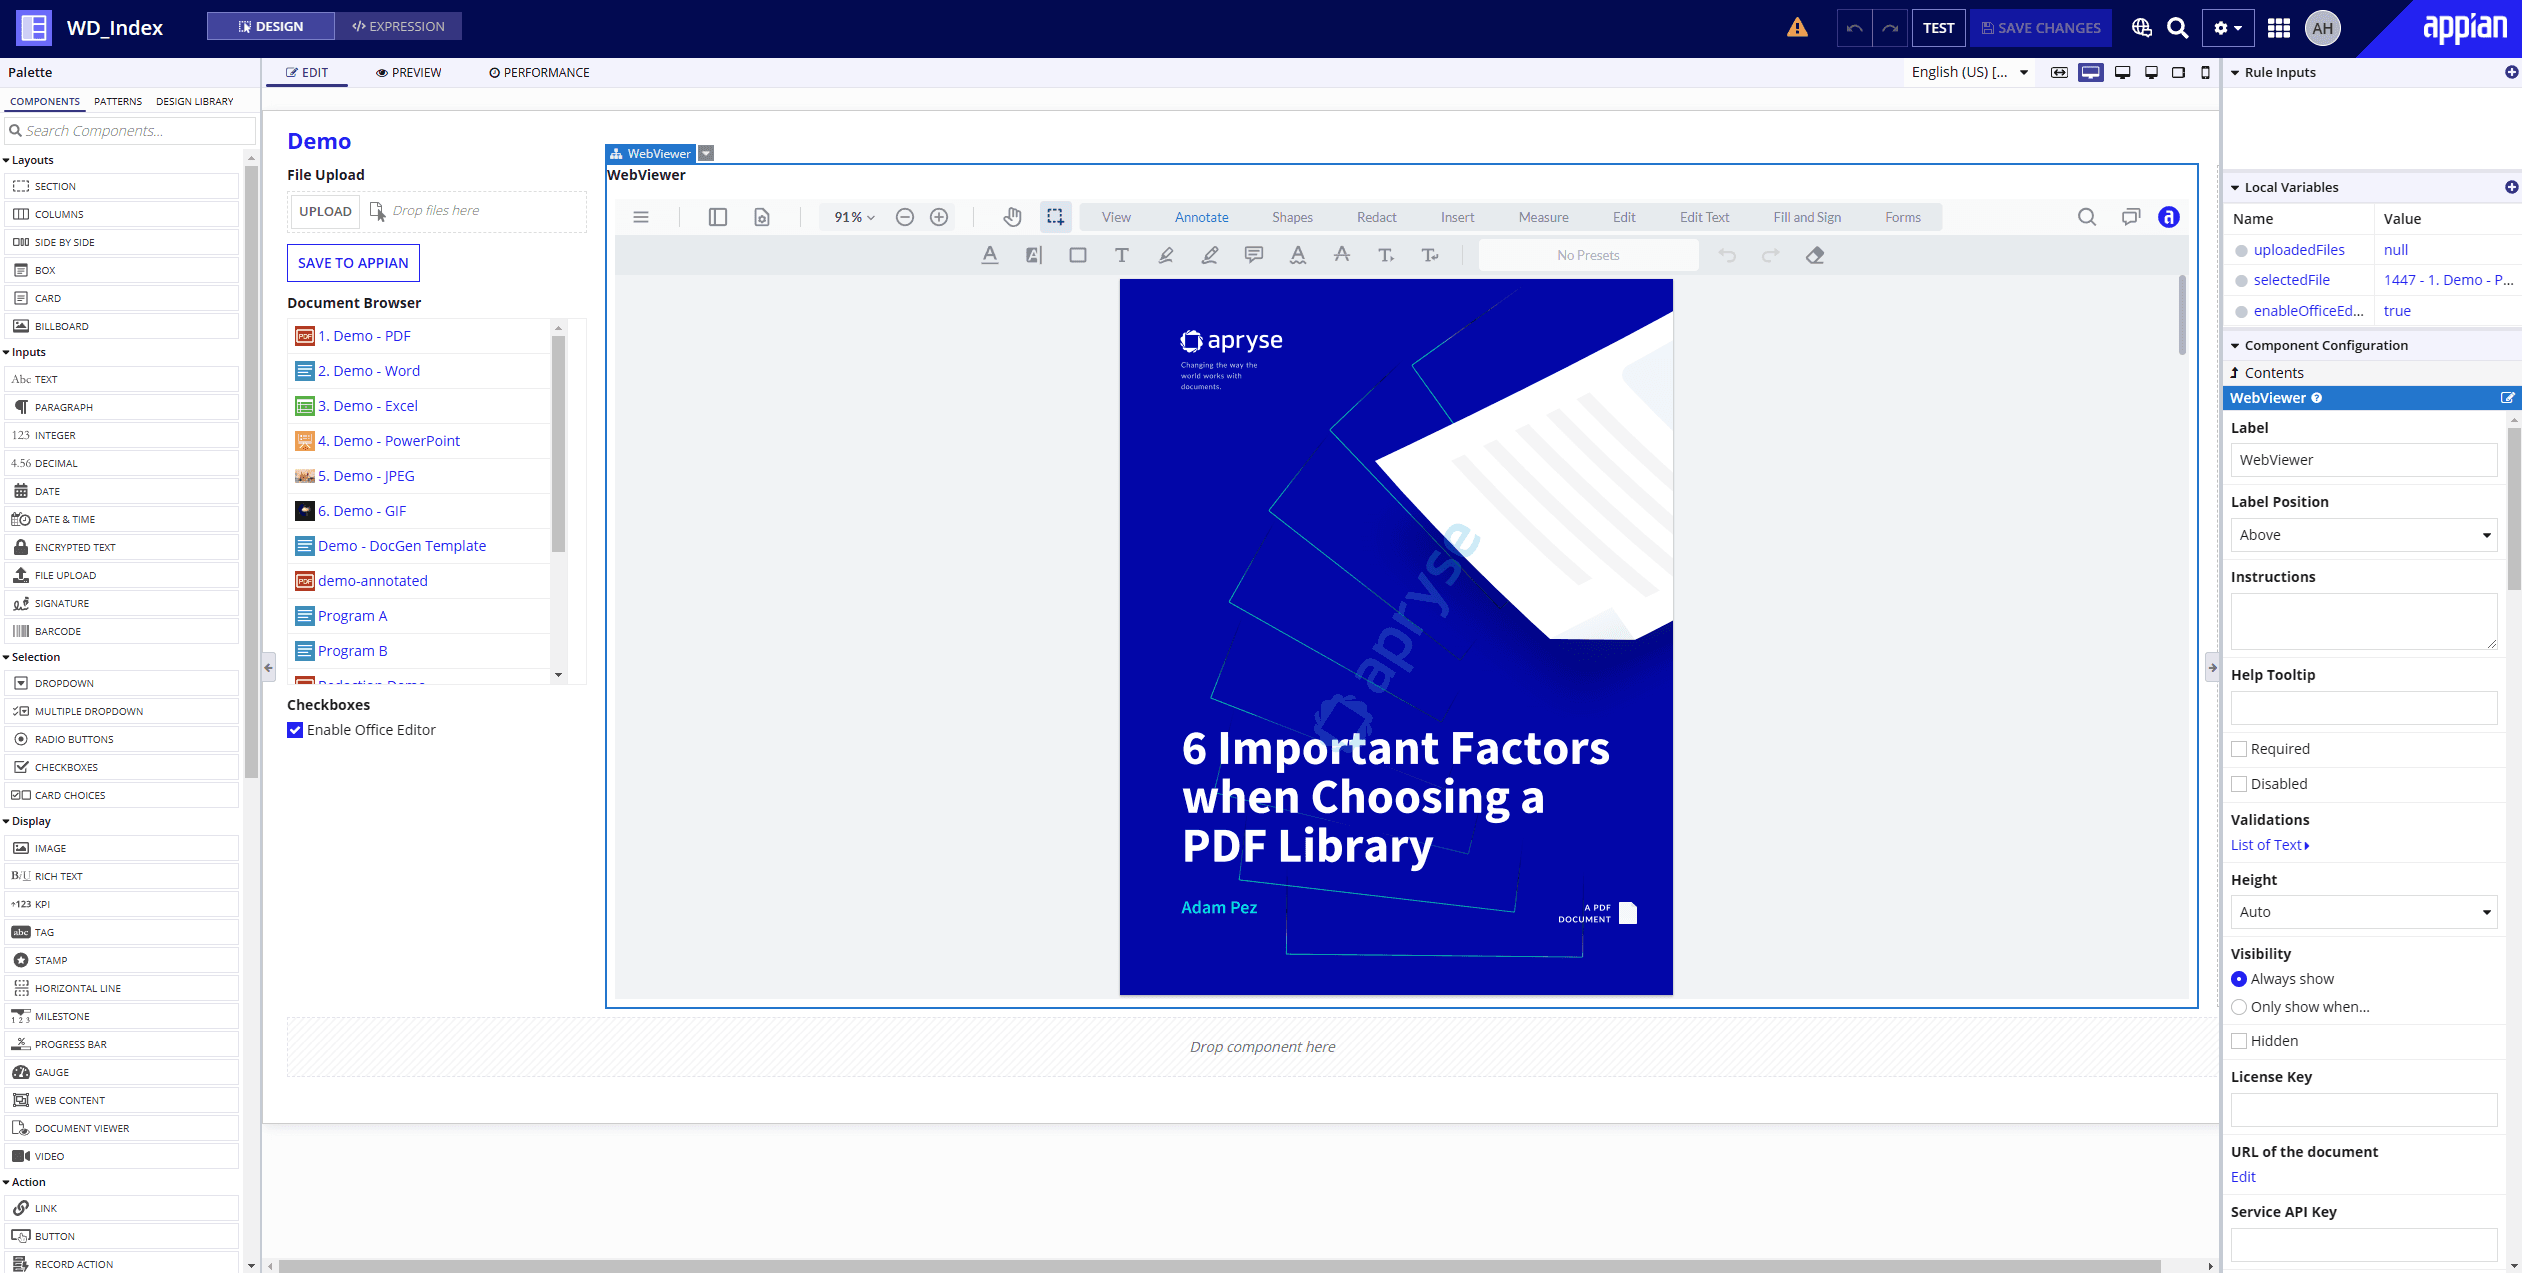
Task: Check the Required checkbox
Action: [2239, 749]
